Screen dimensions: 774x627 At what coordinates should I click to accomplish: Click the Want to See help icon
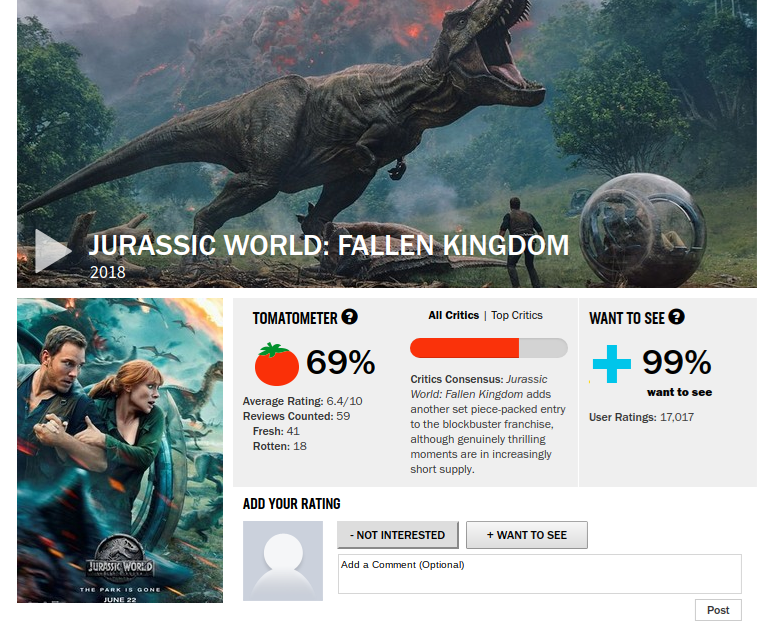[676, 317]
